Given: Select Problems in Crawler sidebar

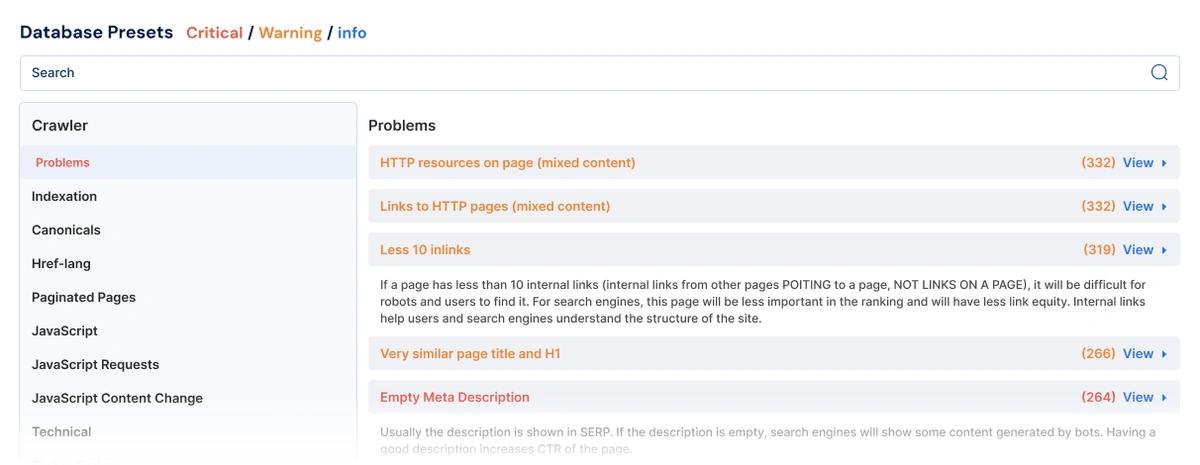Looking at the screenshot, I should tap(63, 162).
